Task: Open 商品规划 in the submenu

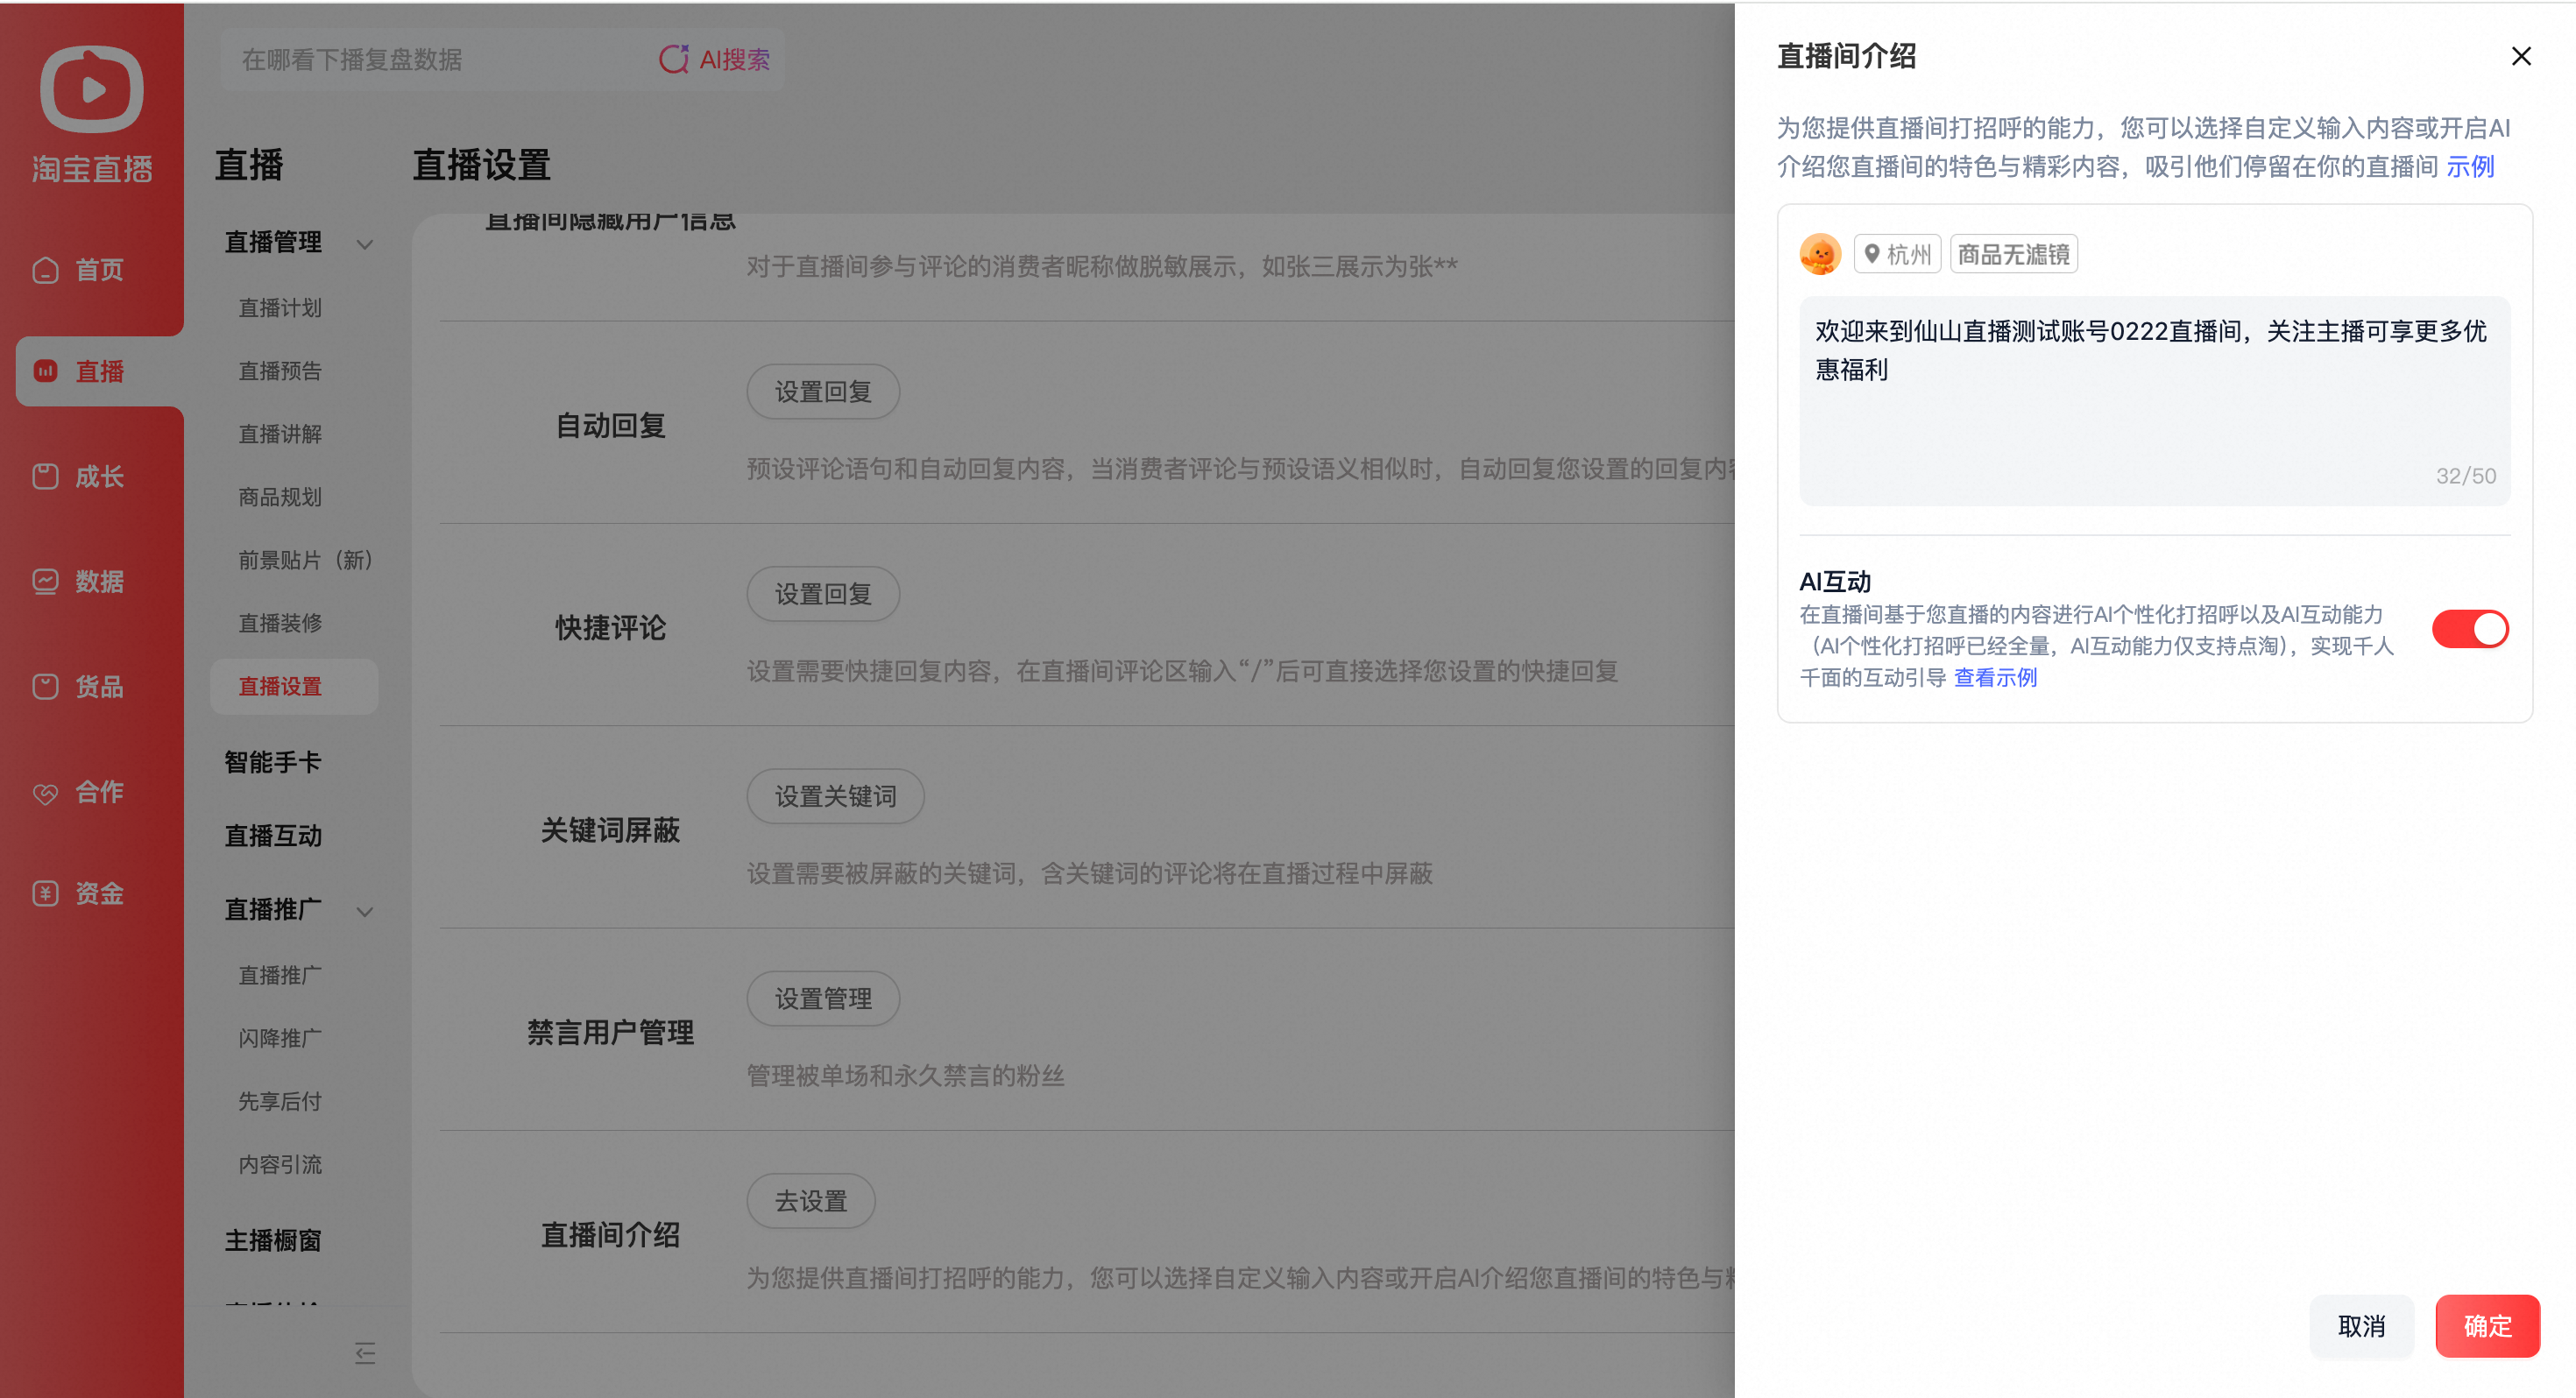Action: [280, 497]
